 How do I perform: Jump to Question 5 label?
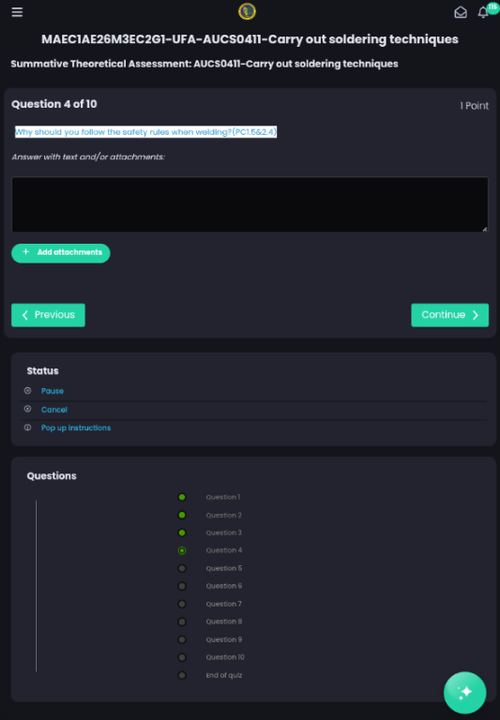coord(224,568)
